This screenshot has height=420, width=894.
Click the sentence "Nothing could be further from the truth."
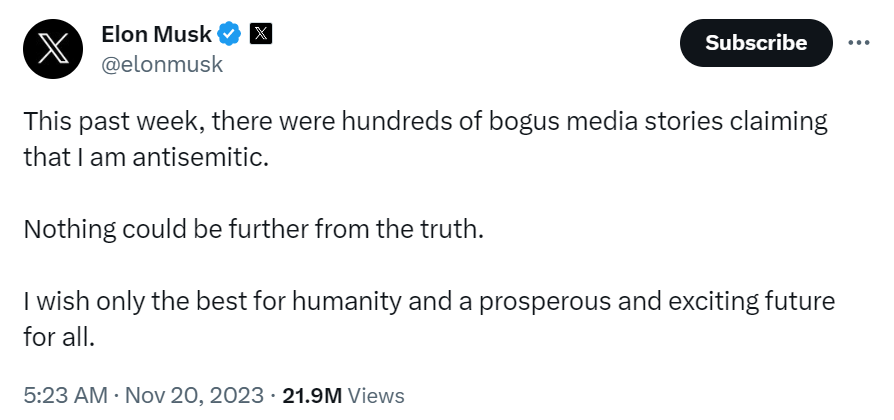coord(254,229)
